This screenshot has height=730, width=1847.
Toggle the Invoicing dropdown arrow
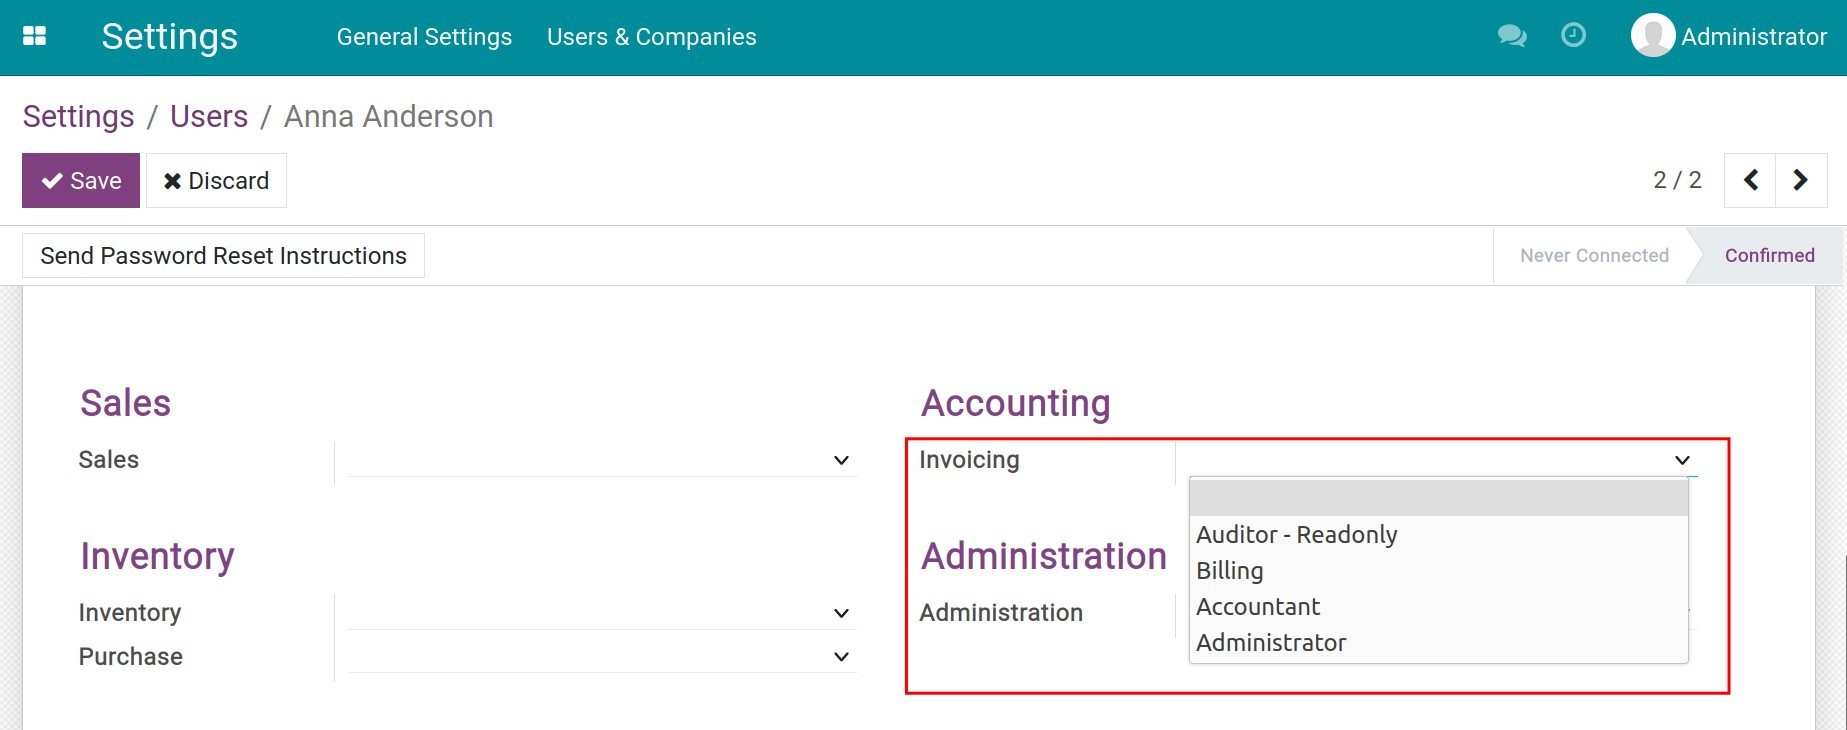click(1682, 460)
